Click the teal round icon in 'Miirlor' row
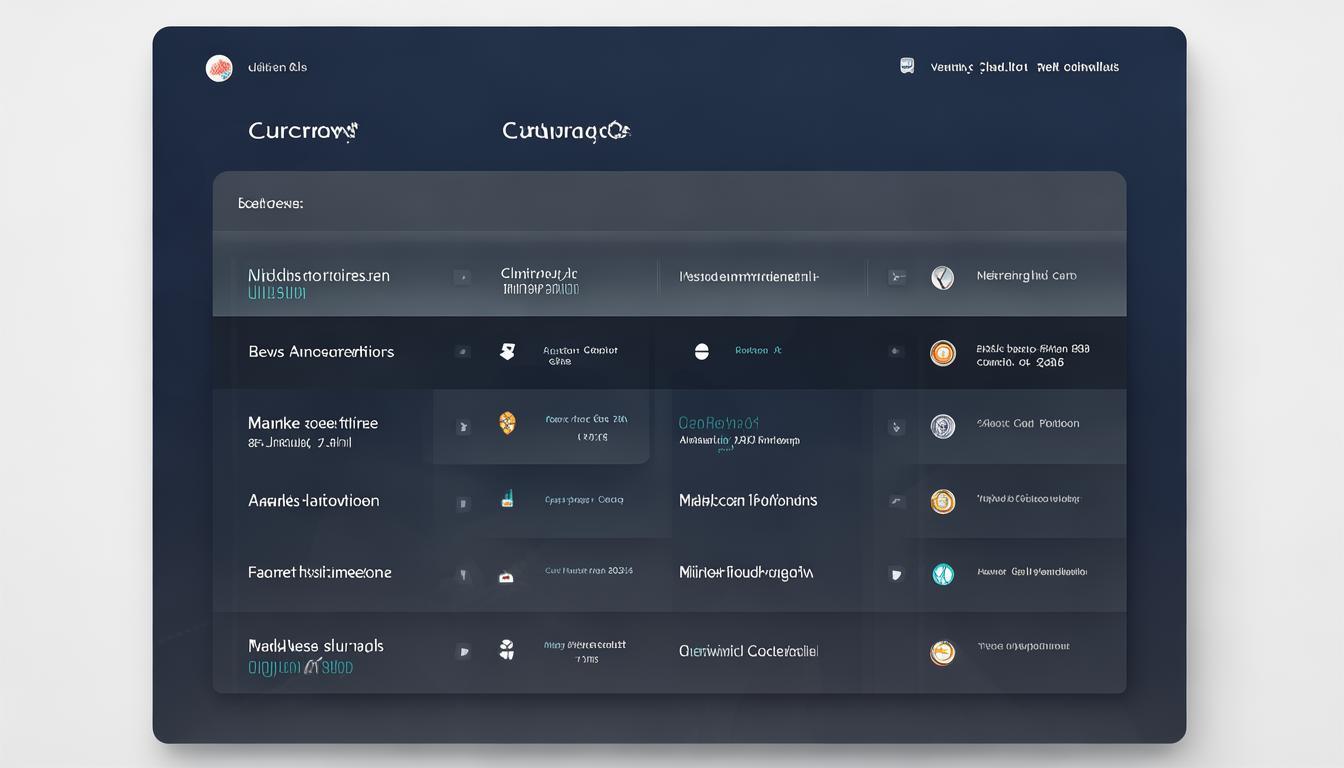Image resolution: width=1344 pixels, height=768 pixels. pyautogui.click(x=942, y=574)
